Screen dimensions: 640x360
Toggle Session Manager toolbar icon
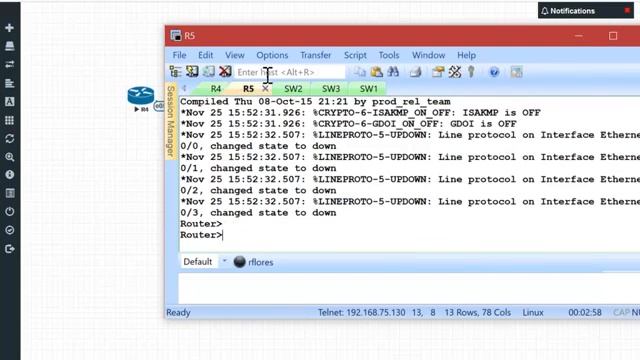176,72
